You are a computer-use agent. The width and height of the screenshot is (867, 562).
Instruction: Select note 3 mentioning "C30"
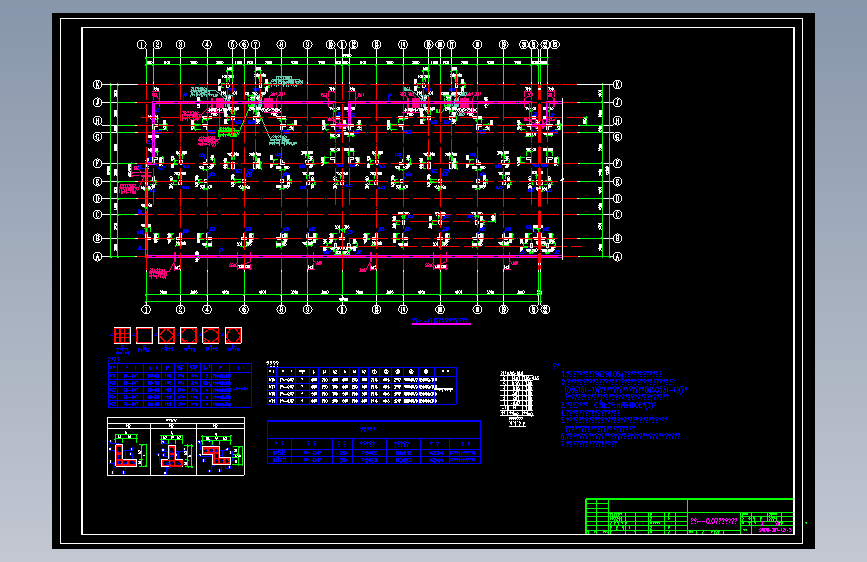click(608, 405)
